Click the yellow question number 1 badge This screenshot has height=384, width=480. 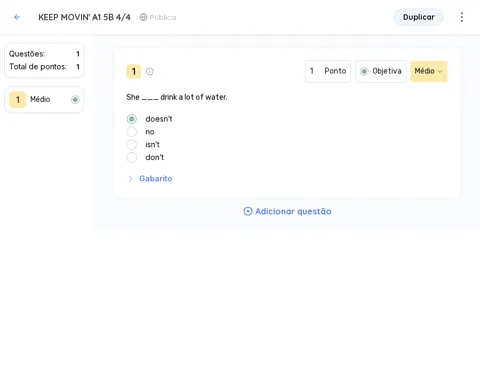click(x=134, y=71)
